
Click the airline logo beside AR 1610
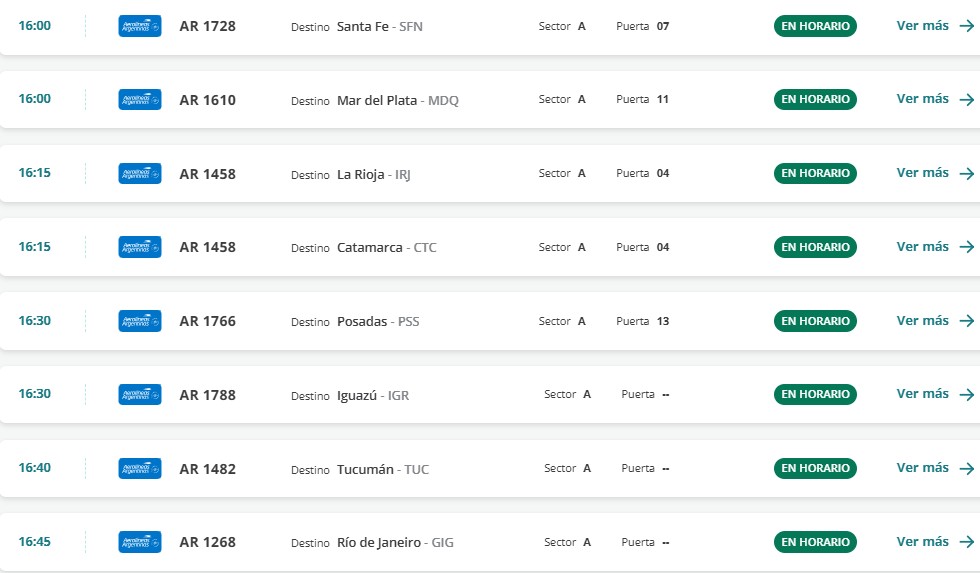point(140,100)
